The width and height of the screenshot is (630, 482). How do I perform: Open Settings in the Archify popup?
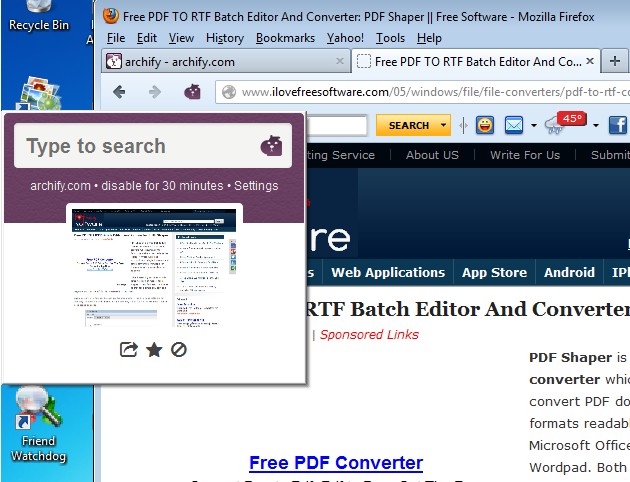pyautogui.click(x=256, y=186)
